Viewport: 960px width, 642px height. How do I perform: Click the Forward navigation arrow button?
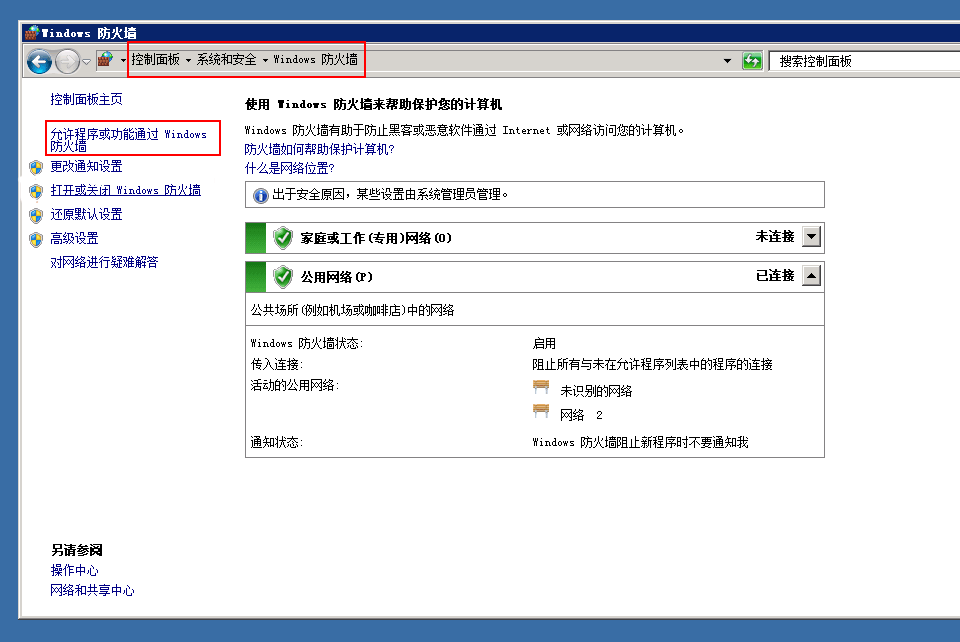[67, 62]
